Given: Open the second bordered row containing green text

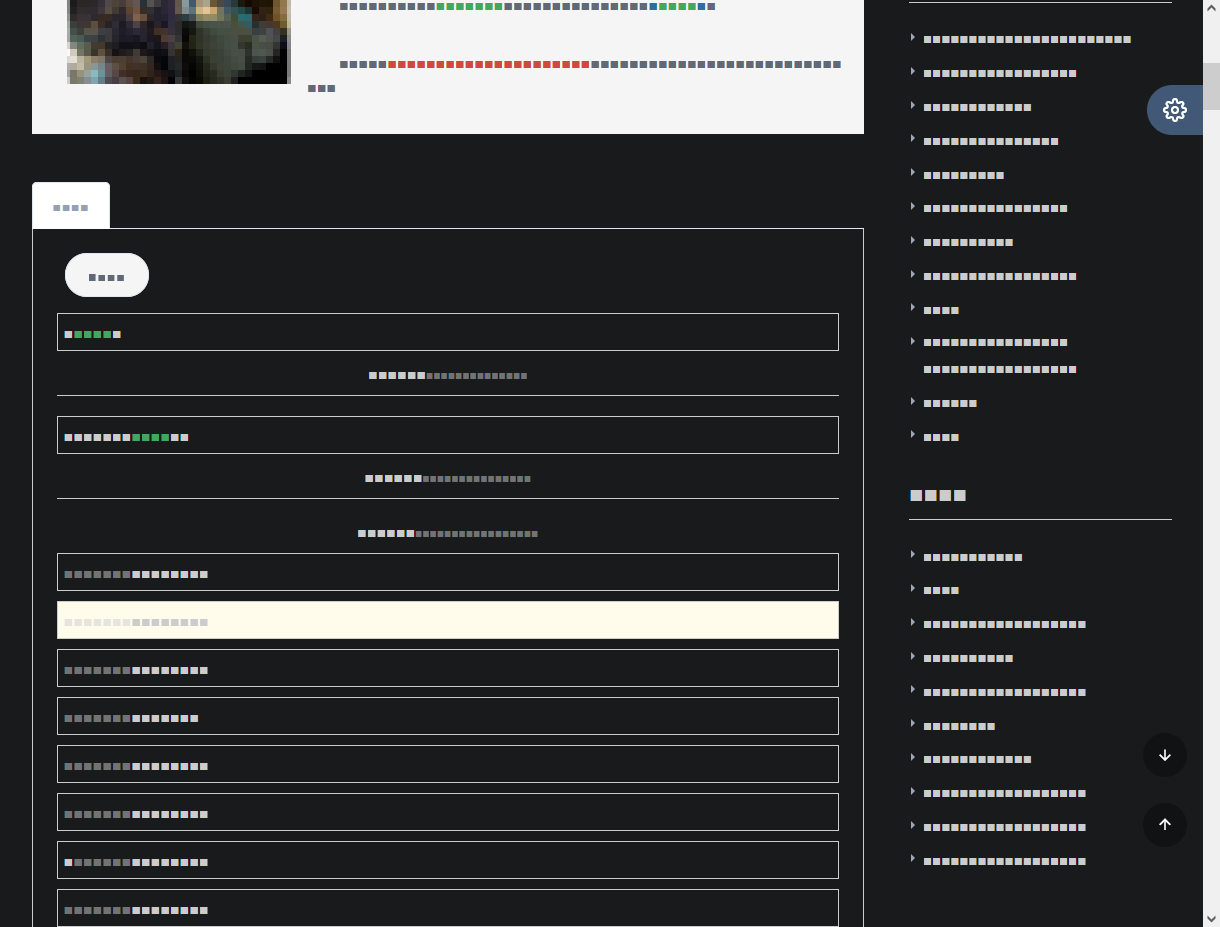Looking at the screenshot, I should [447, 435].
